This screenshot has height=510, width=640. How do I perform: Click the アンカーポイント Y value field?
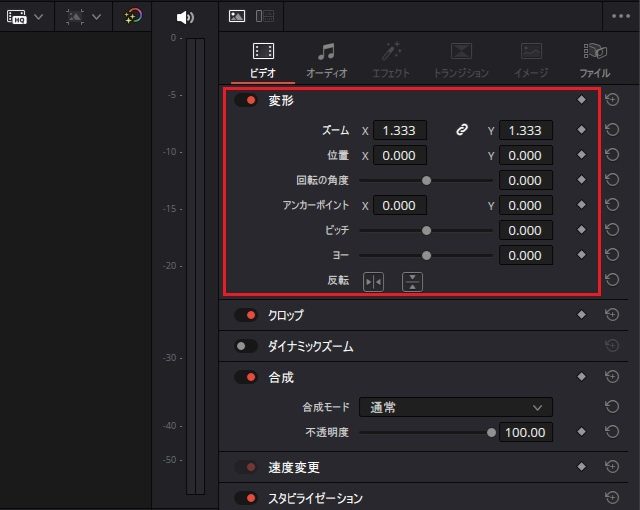[x=526, y=205]
